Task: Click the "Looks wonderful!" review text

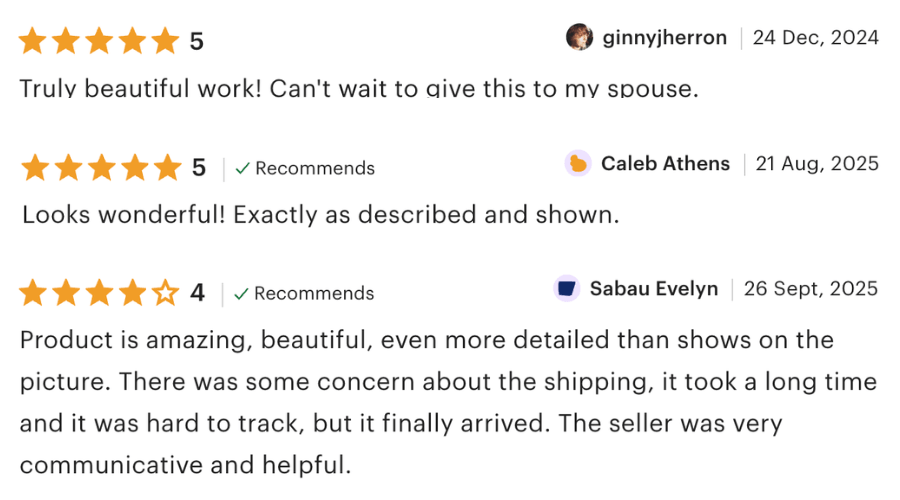Action: [x=320, y=215]
